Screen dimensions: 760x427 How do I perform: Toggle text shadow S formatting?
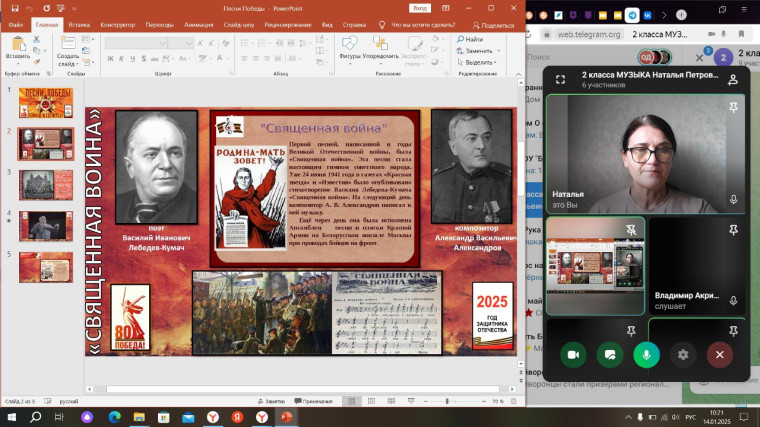click(x=143, y=59)
